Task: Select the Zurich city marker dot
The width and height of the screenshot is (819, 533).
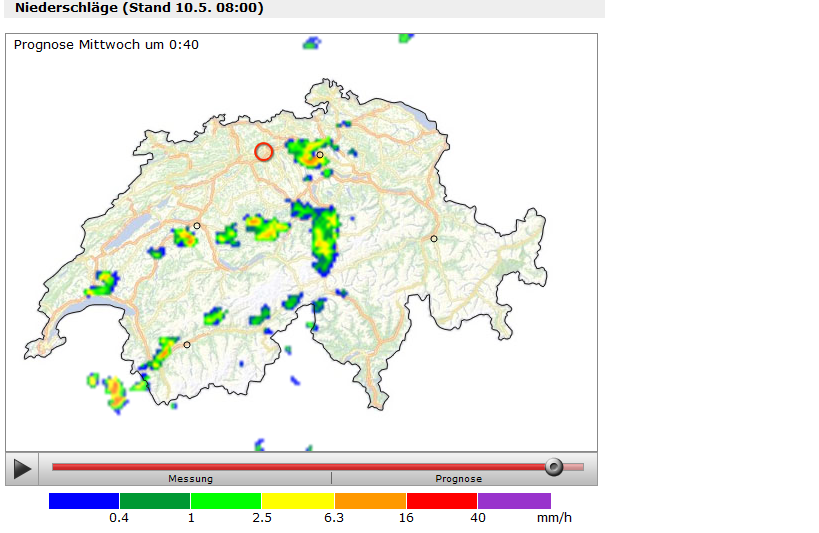Action: tap(320, 155)
